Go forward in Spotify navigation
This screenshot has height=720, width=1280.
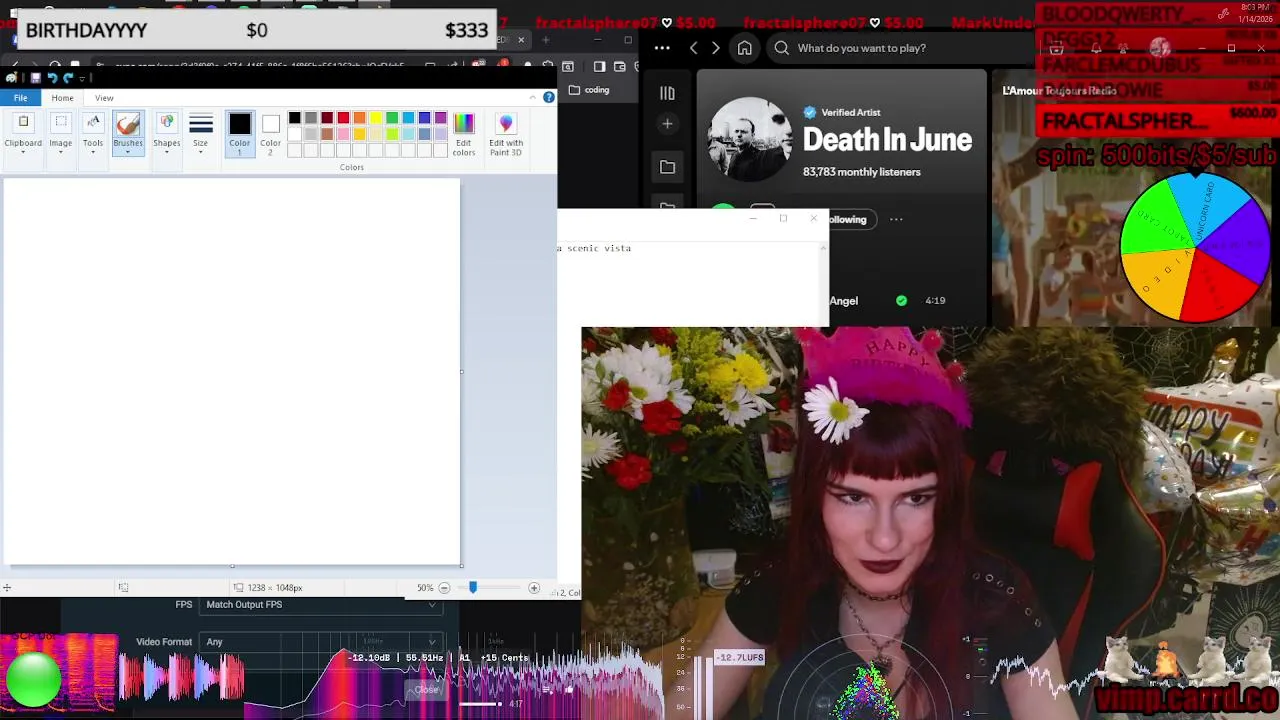click(x=715, y=48)
